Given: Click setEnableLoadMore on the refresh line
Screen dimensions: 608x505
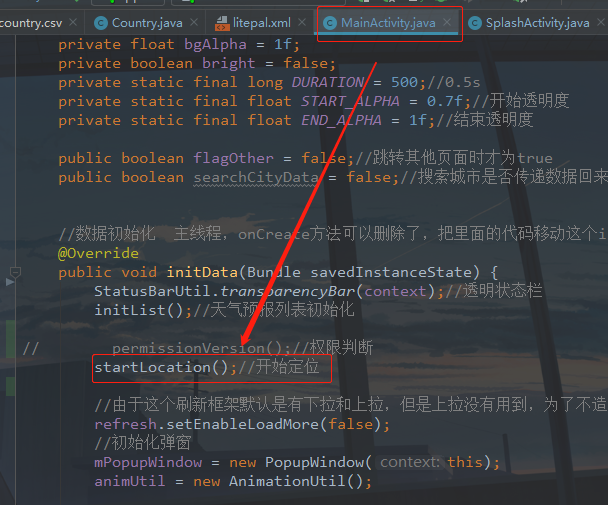Looking at the screenshot, I should pyautogui.click(x=242, y=424).
